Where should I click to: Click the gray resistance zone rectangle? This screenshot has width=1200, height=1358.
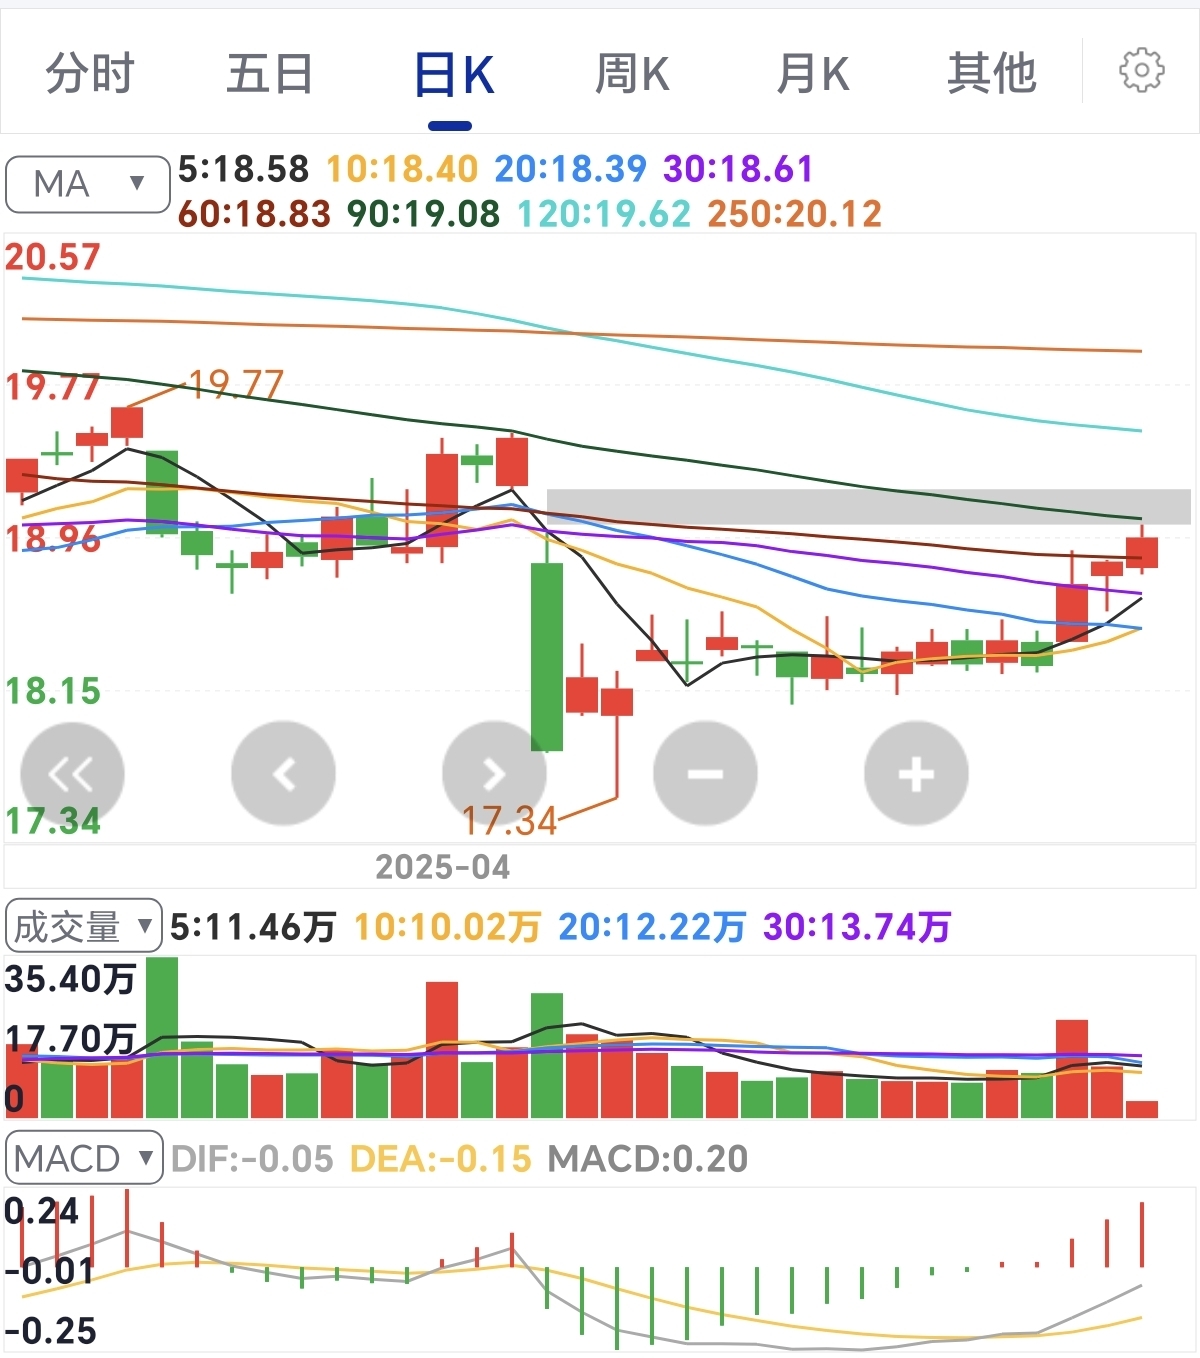click(x=868, y=506)
